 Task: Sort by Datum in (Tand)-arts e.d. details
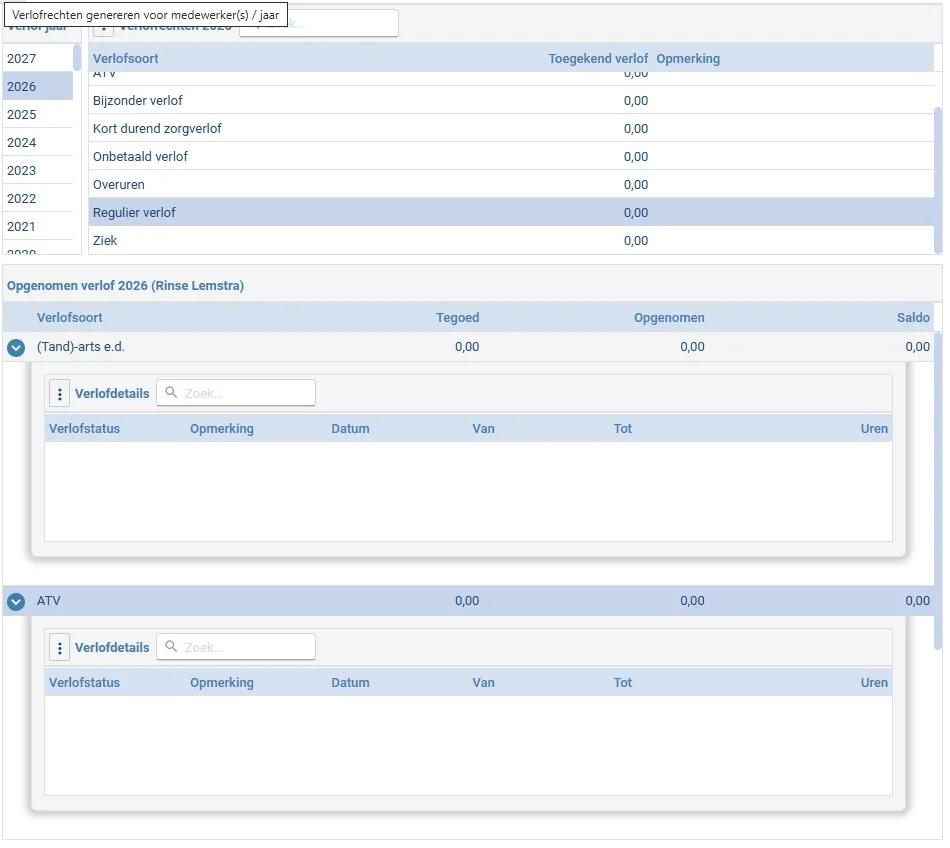click(350, 429)
